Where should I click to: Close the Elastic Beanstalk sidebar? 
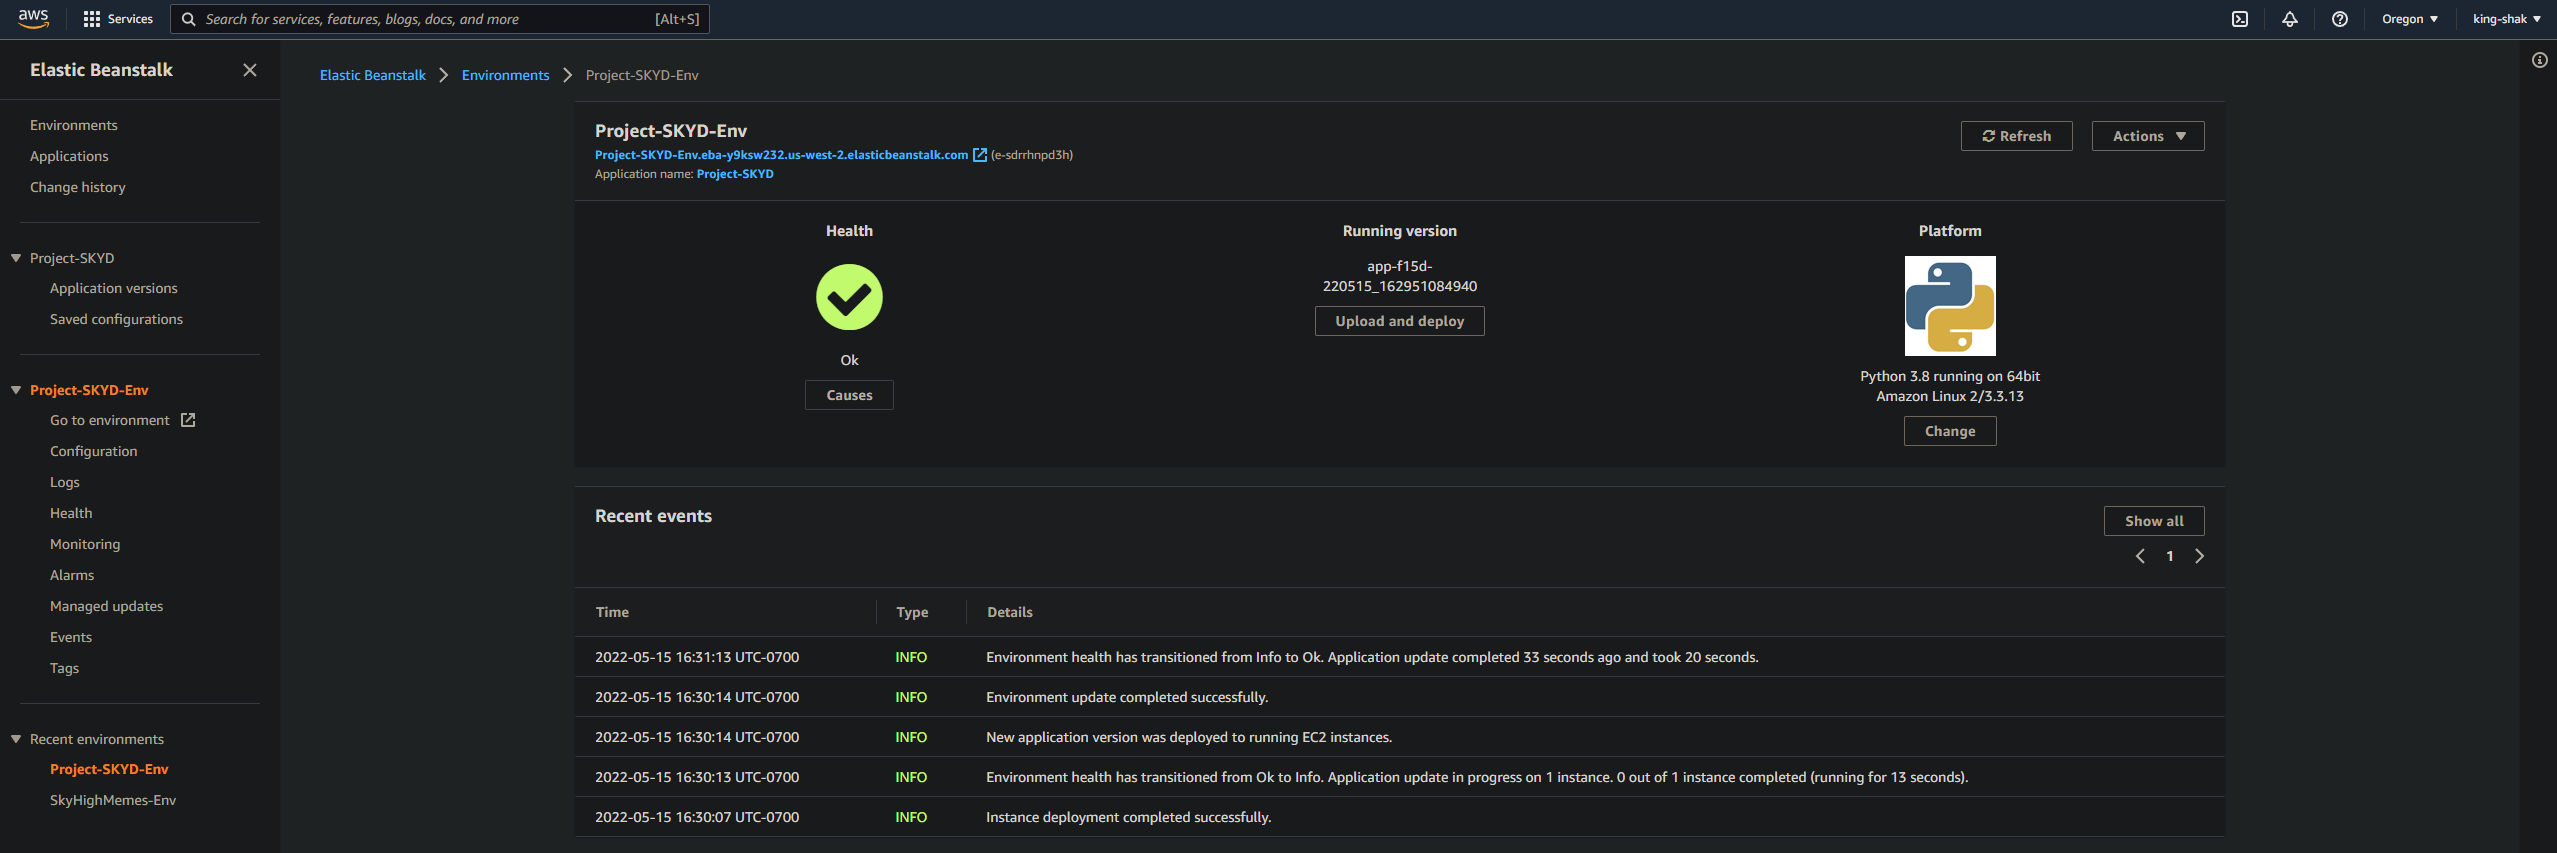coord(250,70)
